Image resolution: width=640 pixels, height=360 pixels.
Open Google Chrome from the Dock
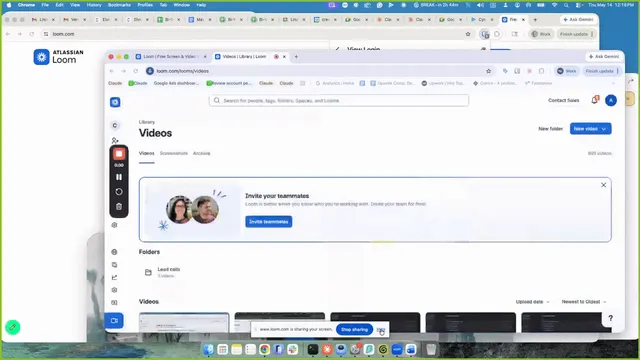click(x=264, y=349)
